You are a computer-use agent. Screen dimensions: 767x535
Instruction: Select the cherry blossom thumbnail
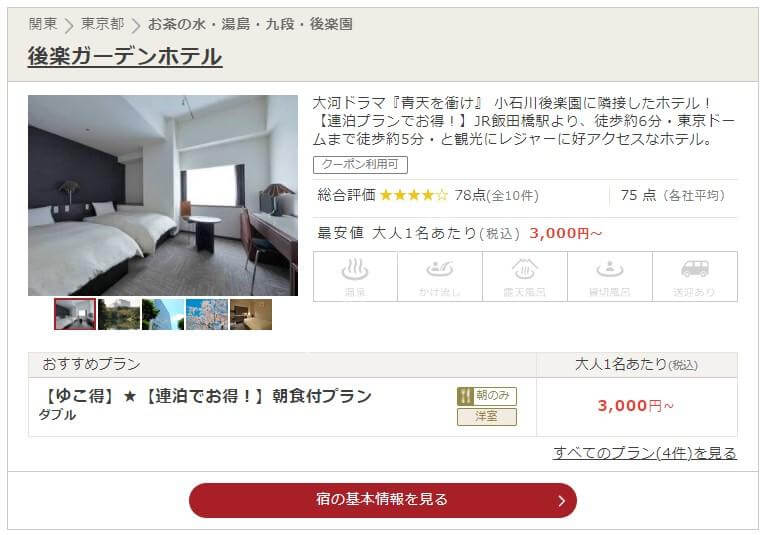coord(207,314)
